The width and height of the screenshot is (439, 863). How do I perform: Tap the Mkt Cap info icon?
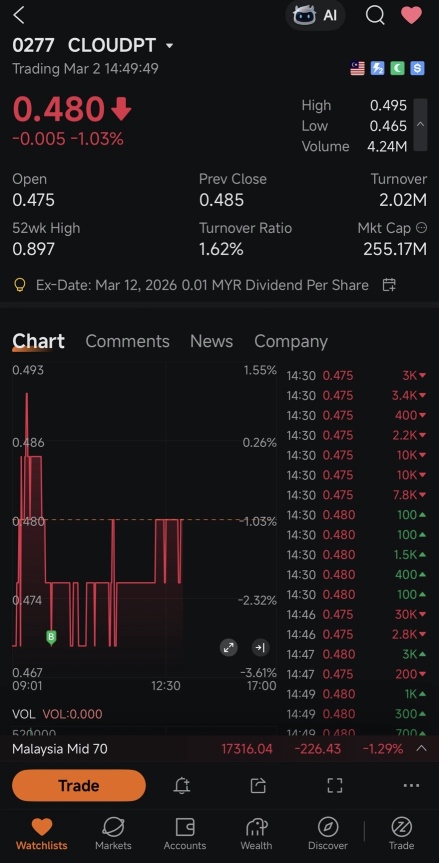click(x=421, y=228)
